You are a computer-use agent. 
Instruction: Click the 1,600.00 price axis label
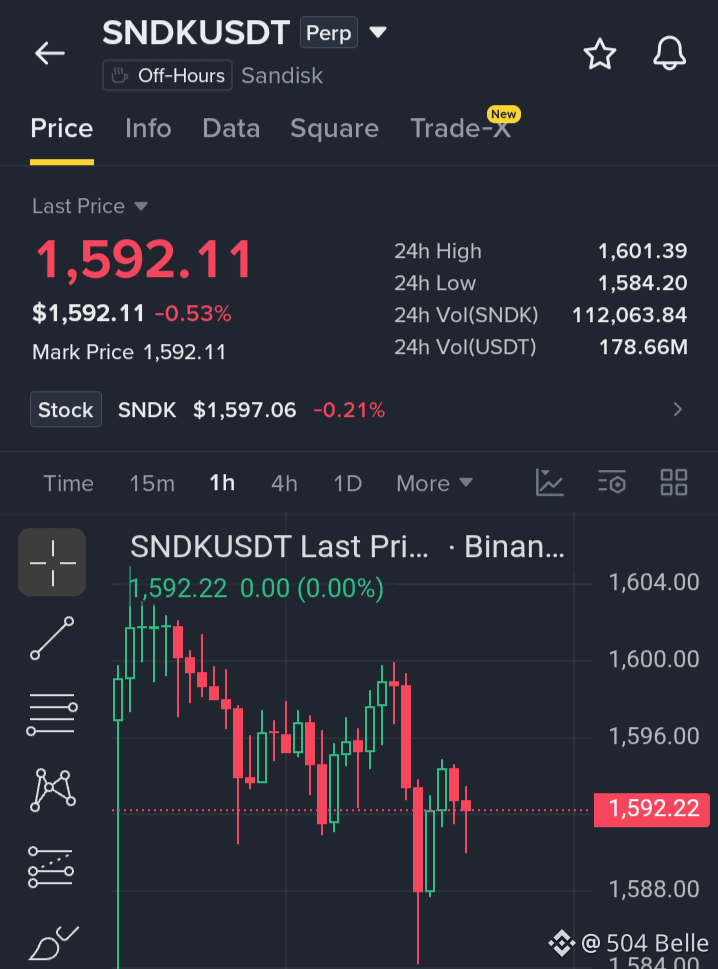tap(654, 659)
